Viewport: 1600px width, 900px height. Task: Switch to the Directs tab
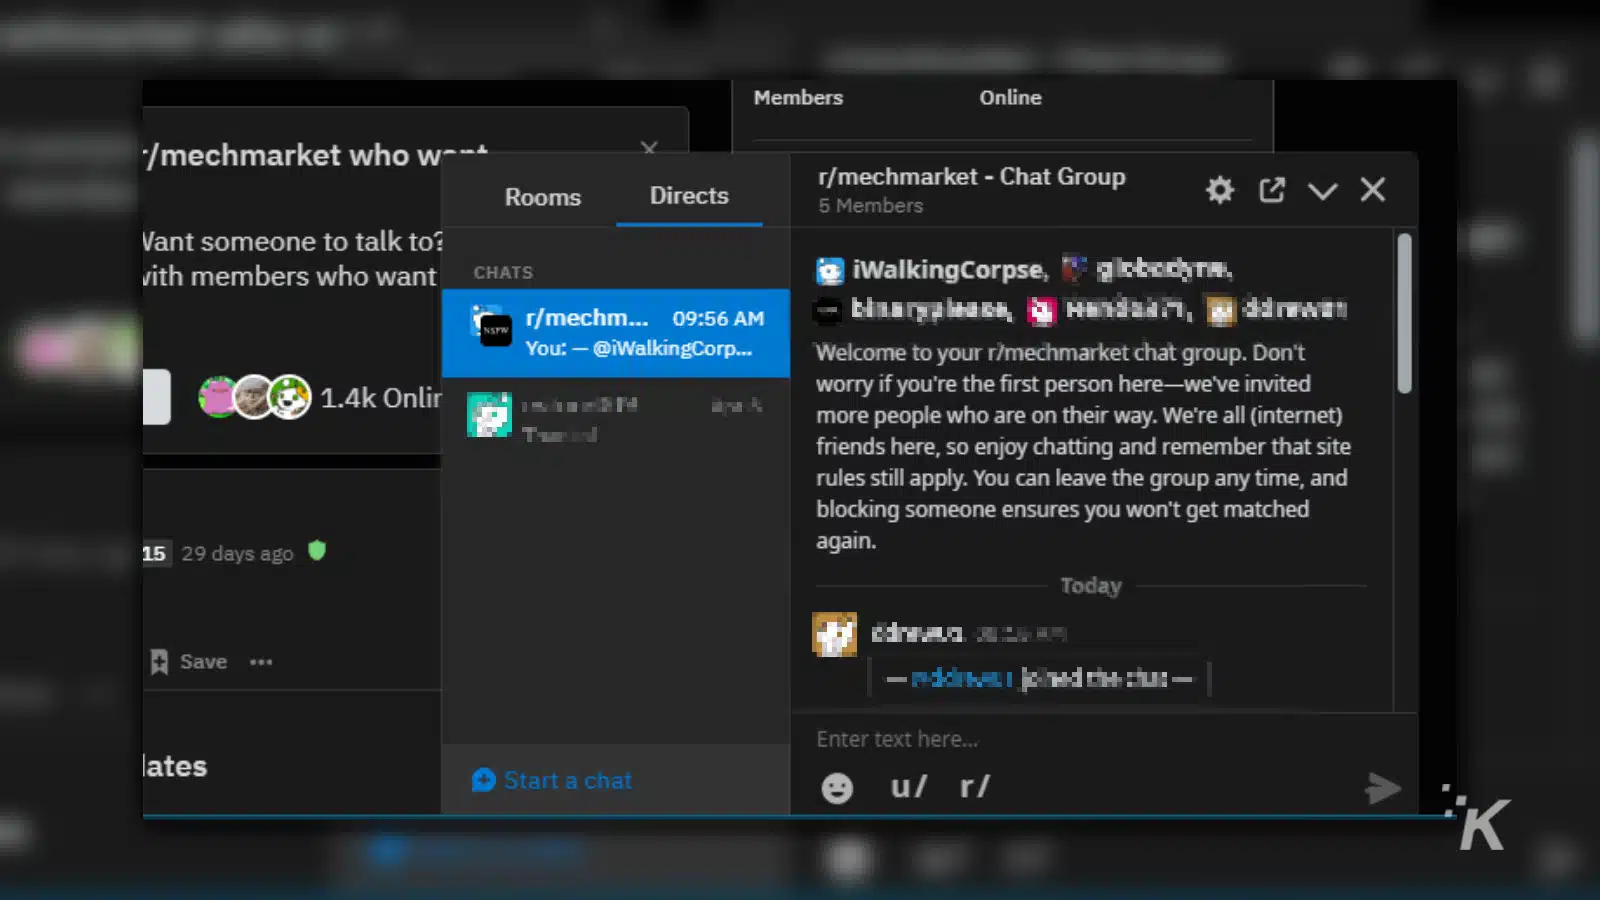tap(689, 196)
